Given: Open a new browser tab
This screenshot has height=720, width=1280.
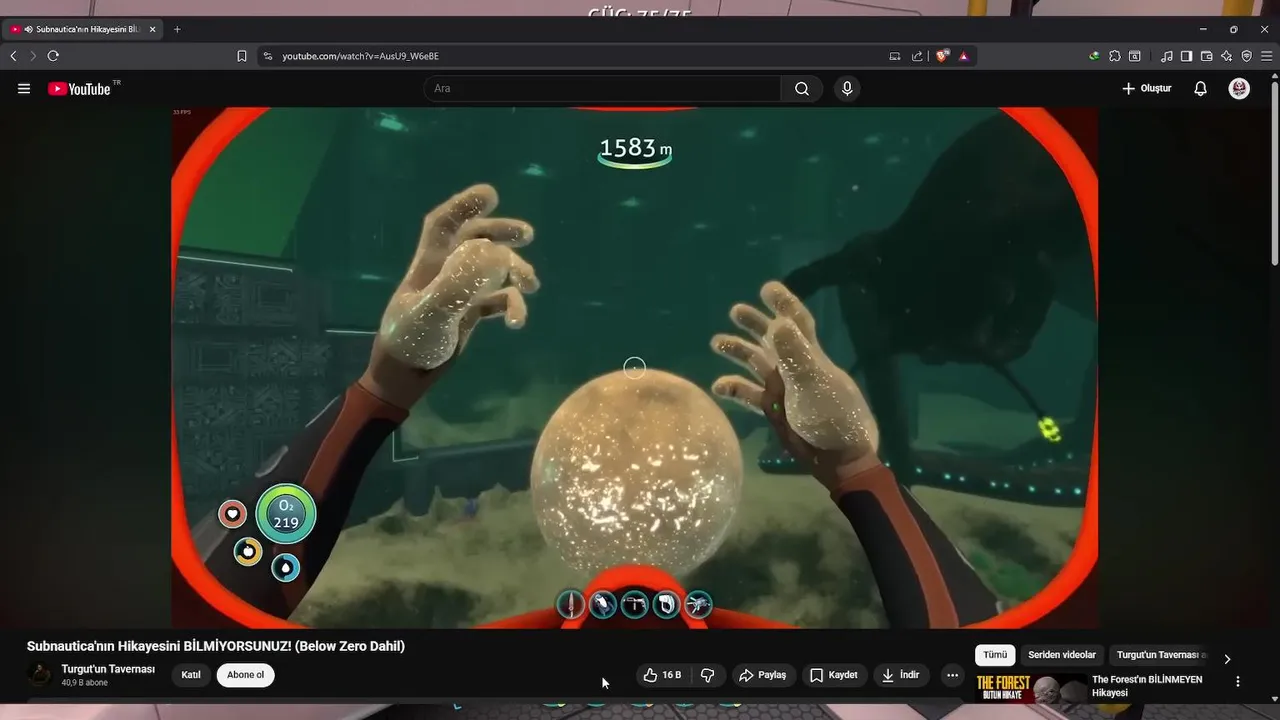Looking at the screenshot, I should click(x=177, y=29).
